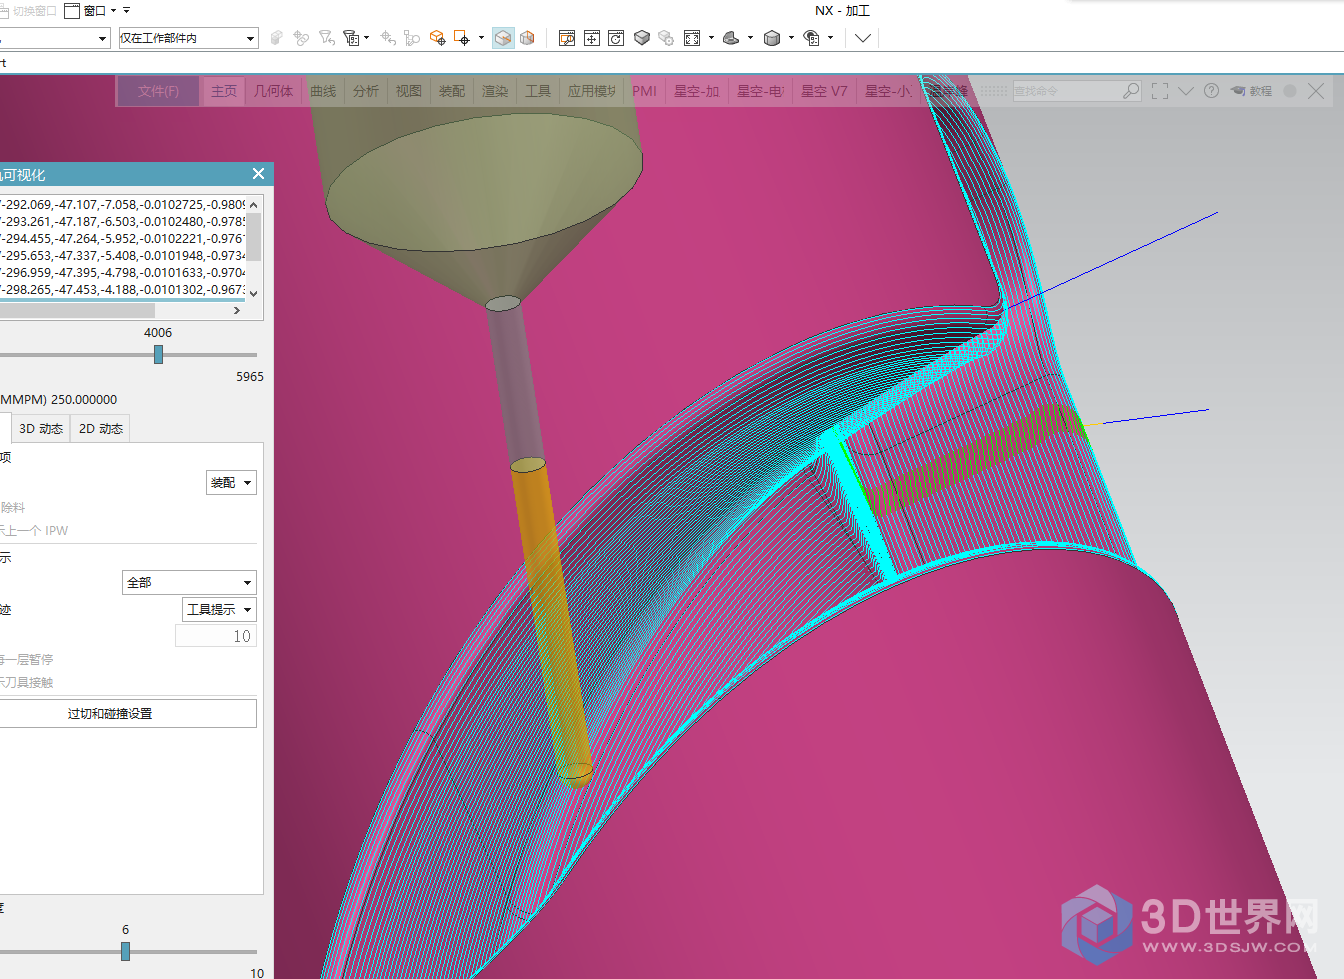Click the grayed cube with gear icon

coord(666,38)
